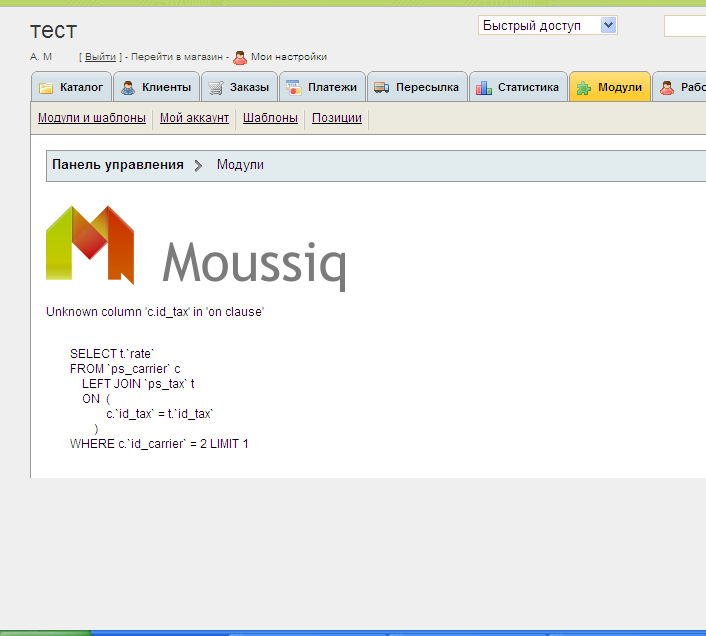Switch to the Клиенты tab
706x636 pixels.
(156, 86)
